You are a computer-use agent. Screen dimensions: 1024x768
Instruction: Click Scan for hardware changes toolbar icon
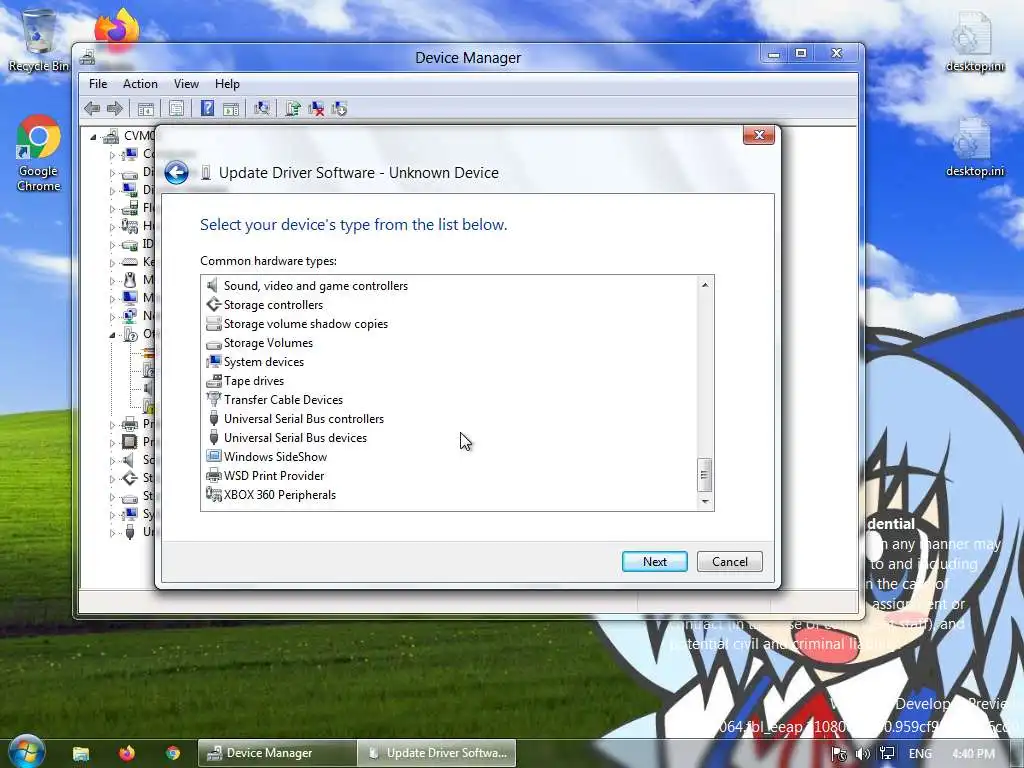(x=262, y=108)
